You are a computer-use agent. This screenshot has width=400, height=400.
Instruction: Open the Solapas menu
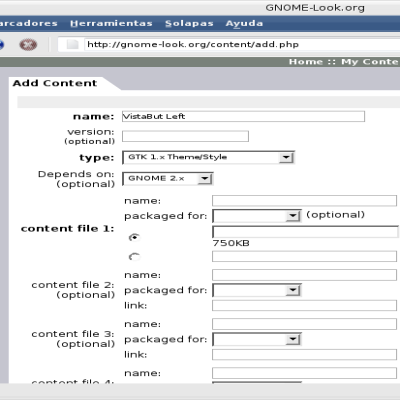click(189, 23)
